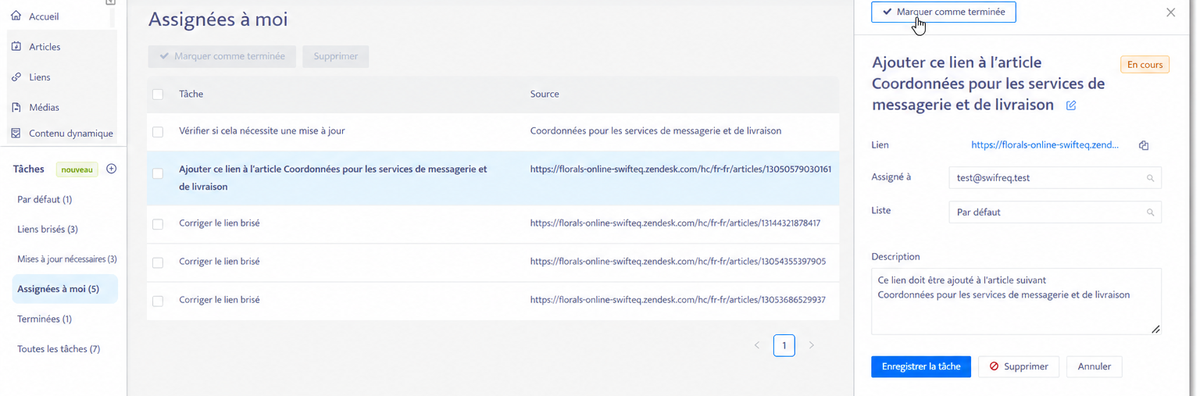Click the disabled Marquer comme terminée toolbar button
This screenshot has height=396, width=1200.
click(x=222, y=56)
